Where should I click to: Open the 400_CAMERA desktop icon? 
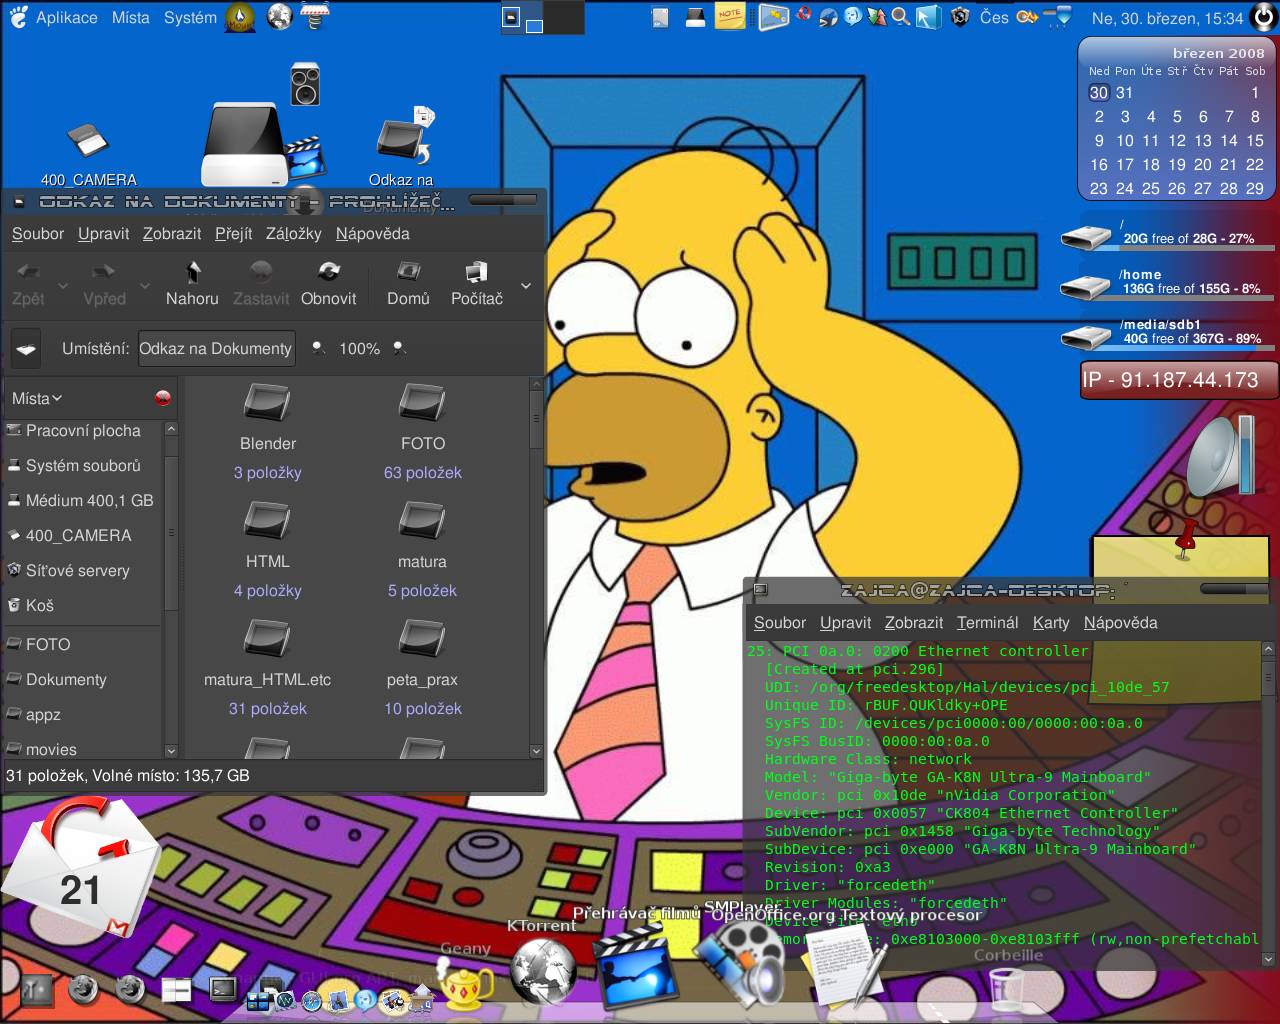click(x=88, y=140)
